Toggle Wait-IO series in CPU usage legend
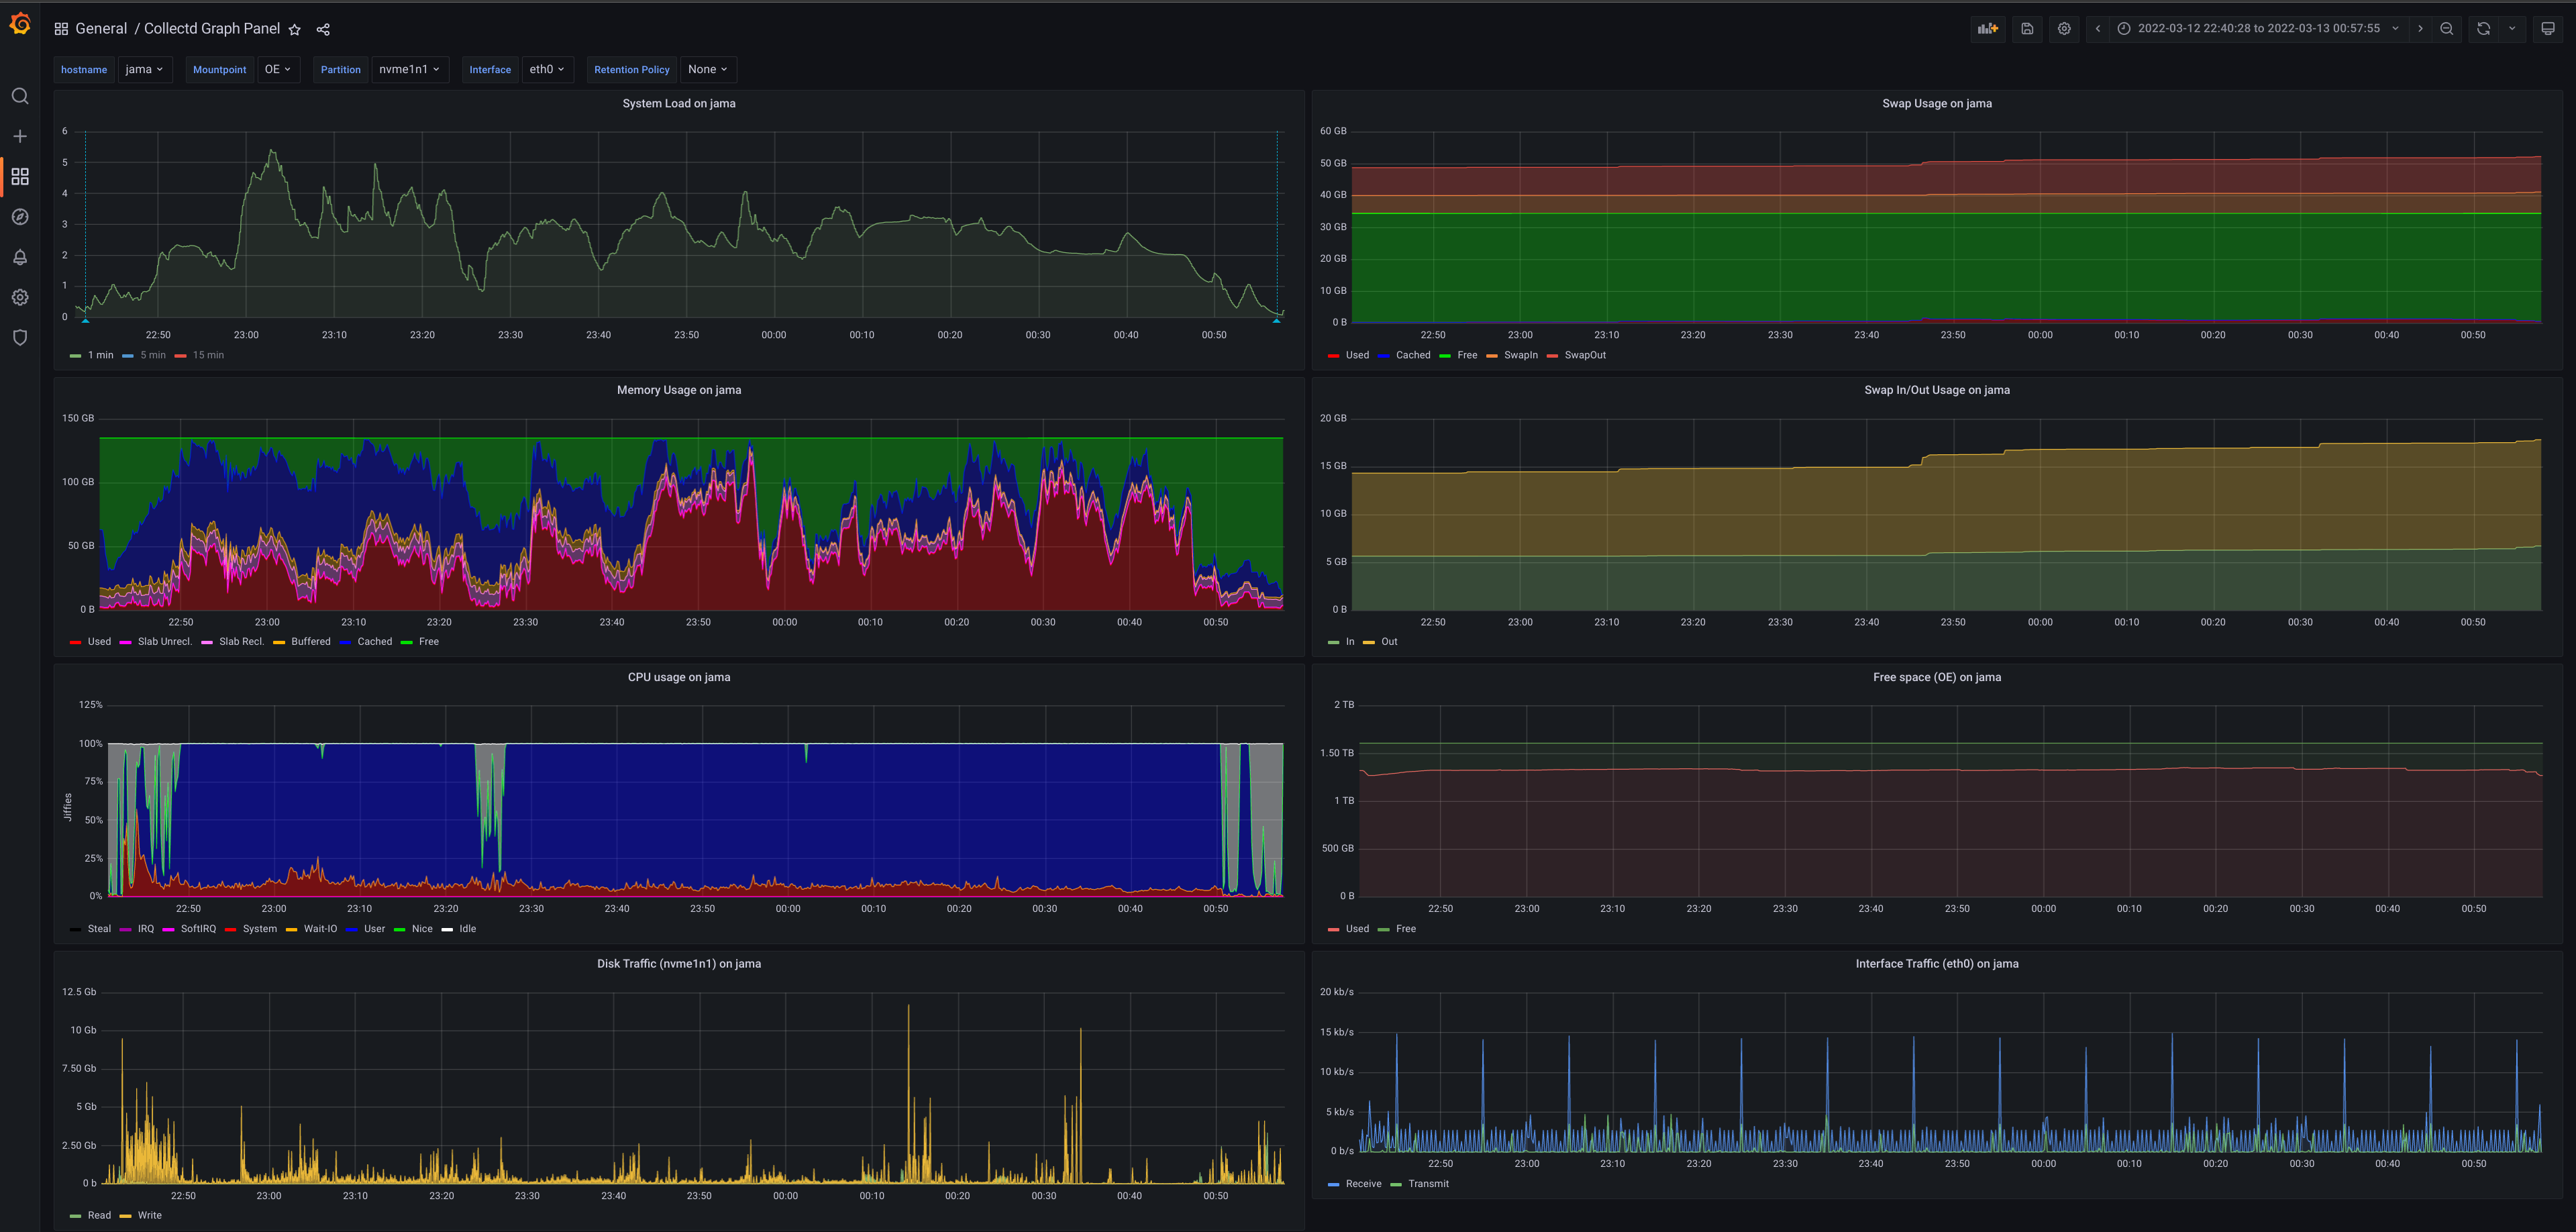 (320, 929)
